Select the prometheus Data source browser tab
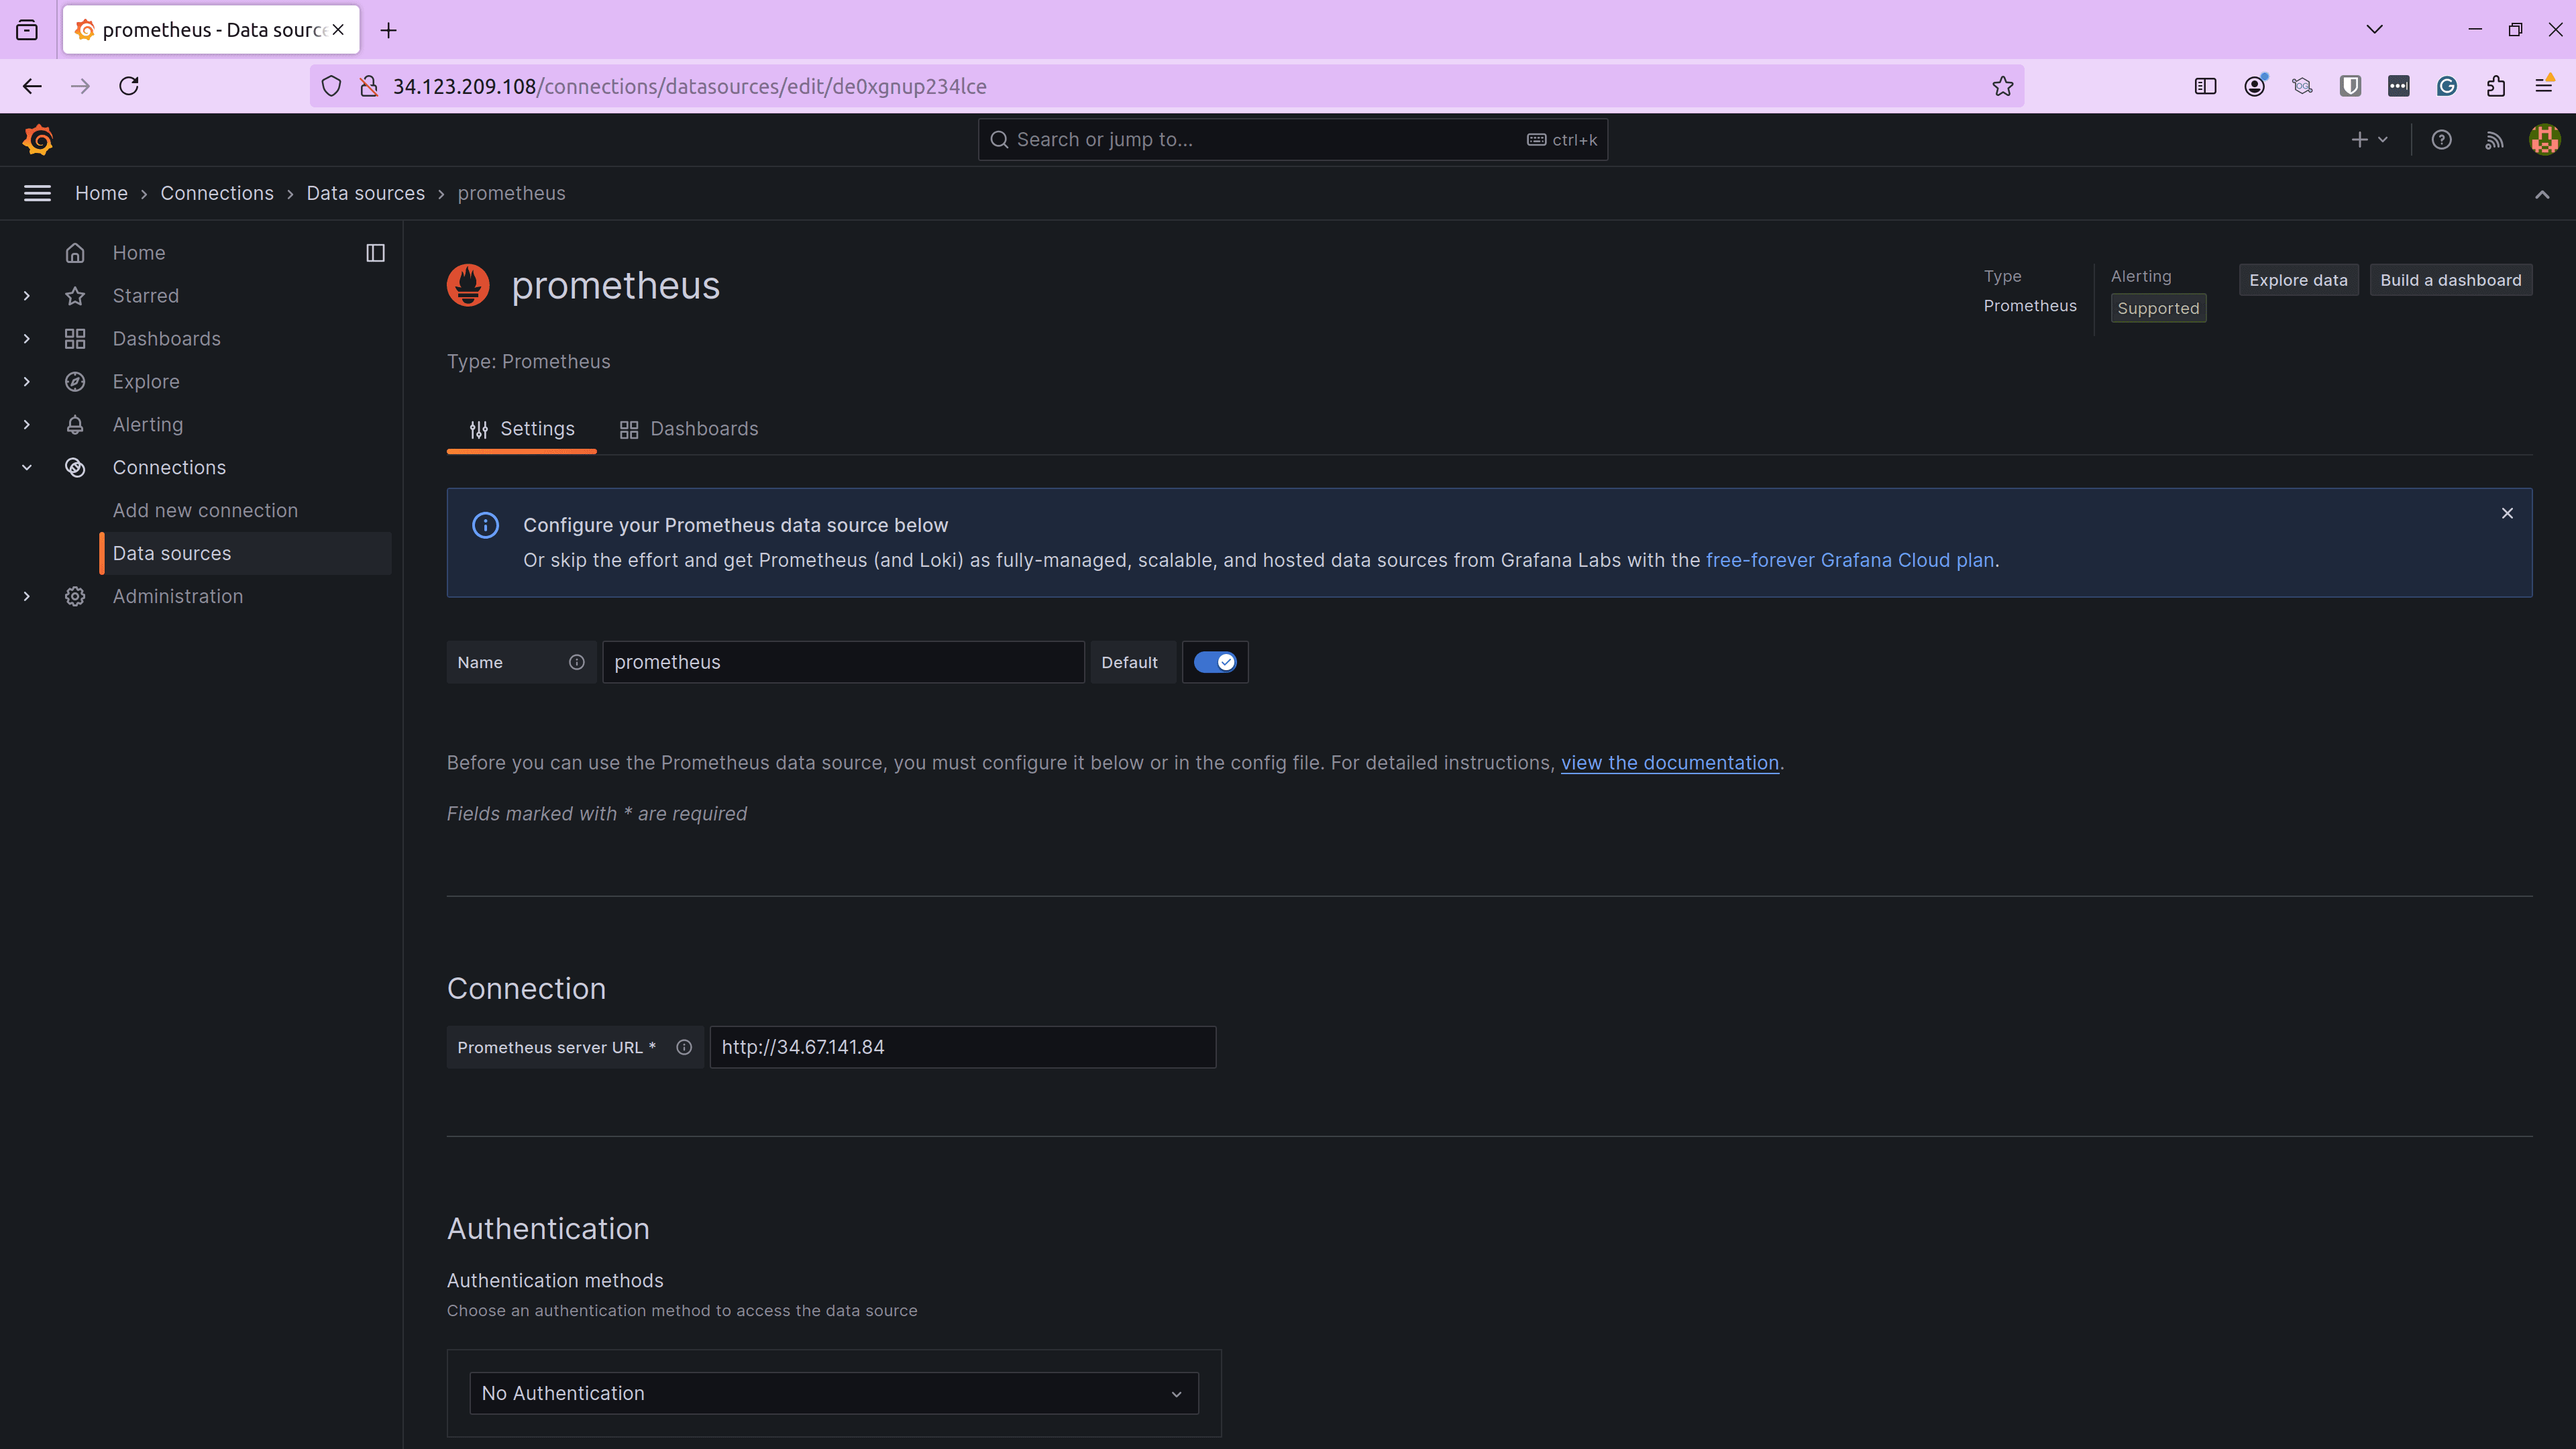This screenshot has height=1449, width=2576. coord(212,30)
